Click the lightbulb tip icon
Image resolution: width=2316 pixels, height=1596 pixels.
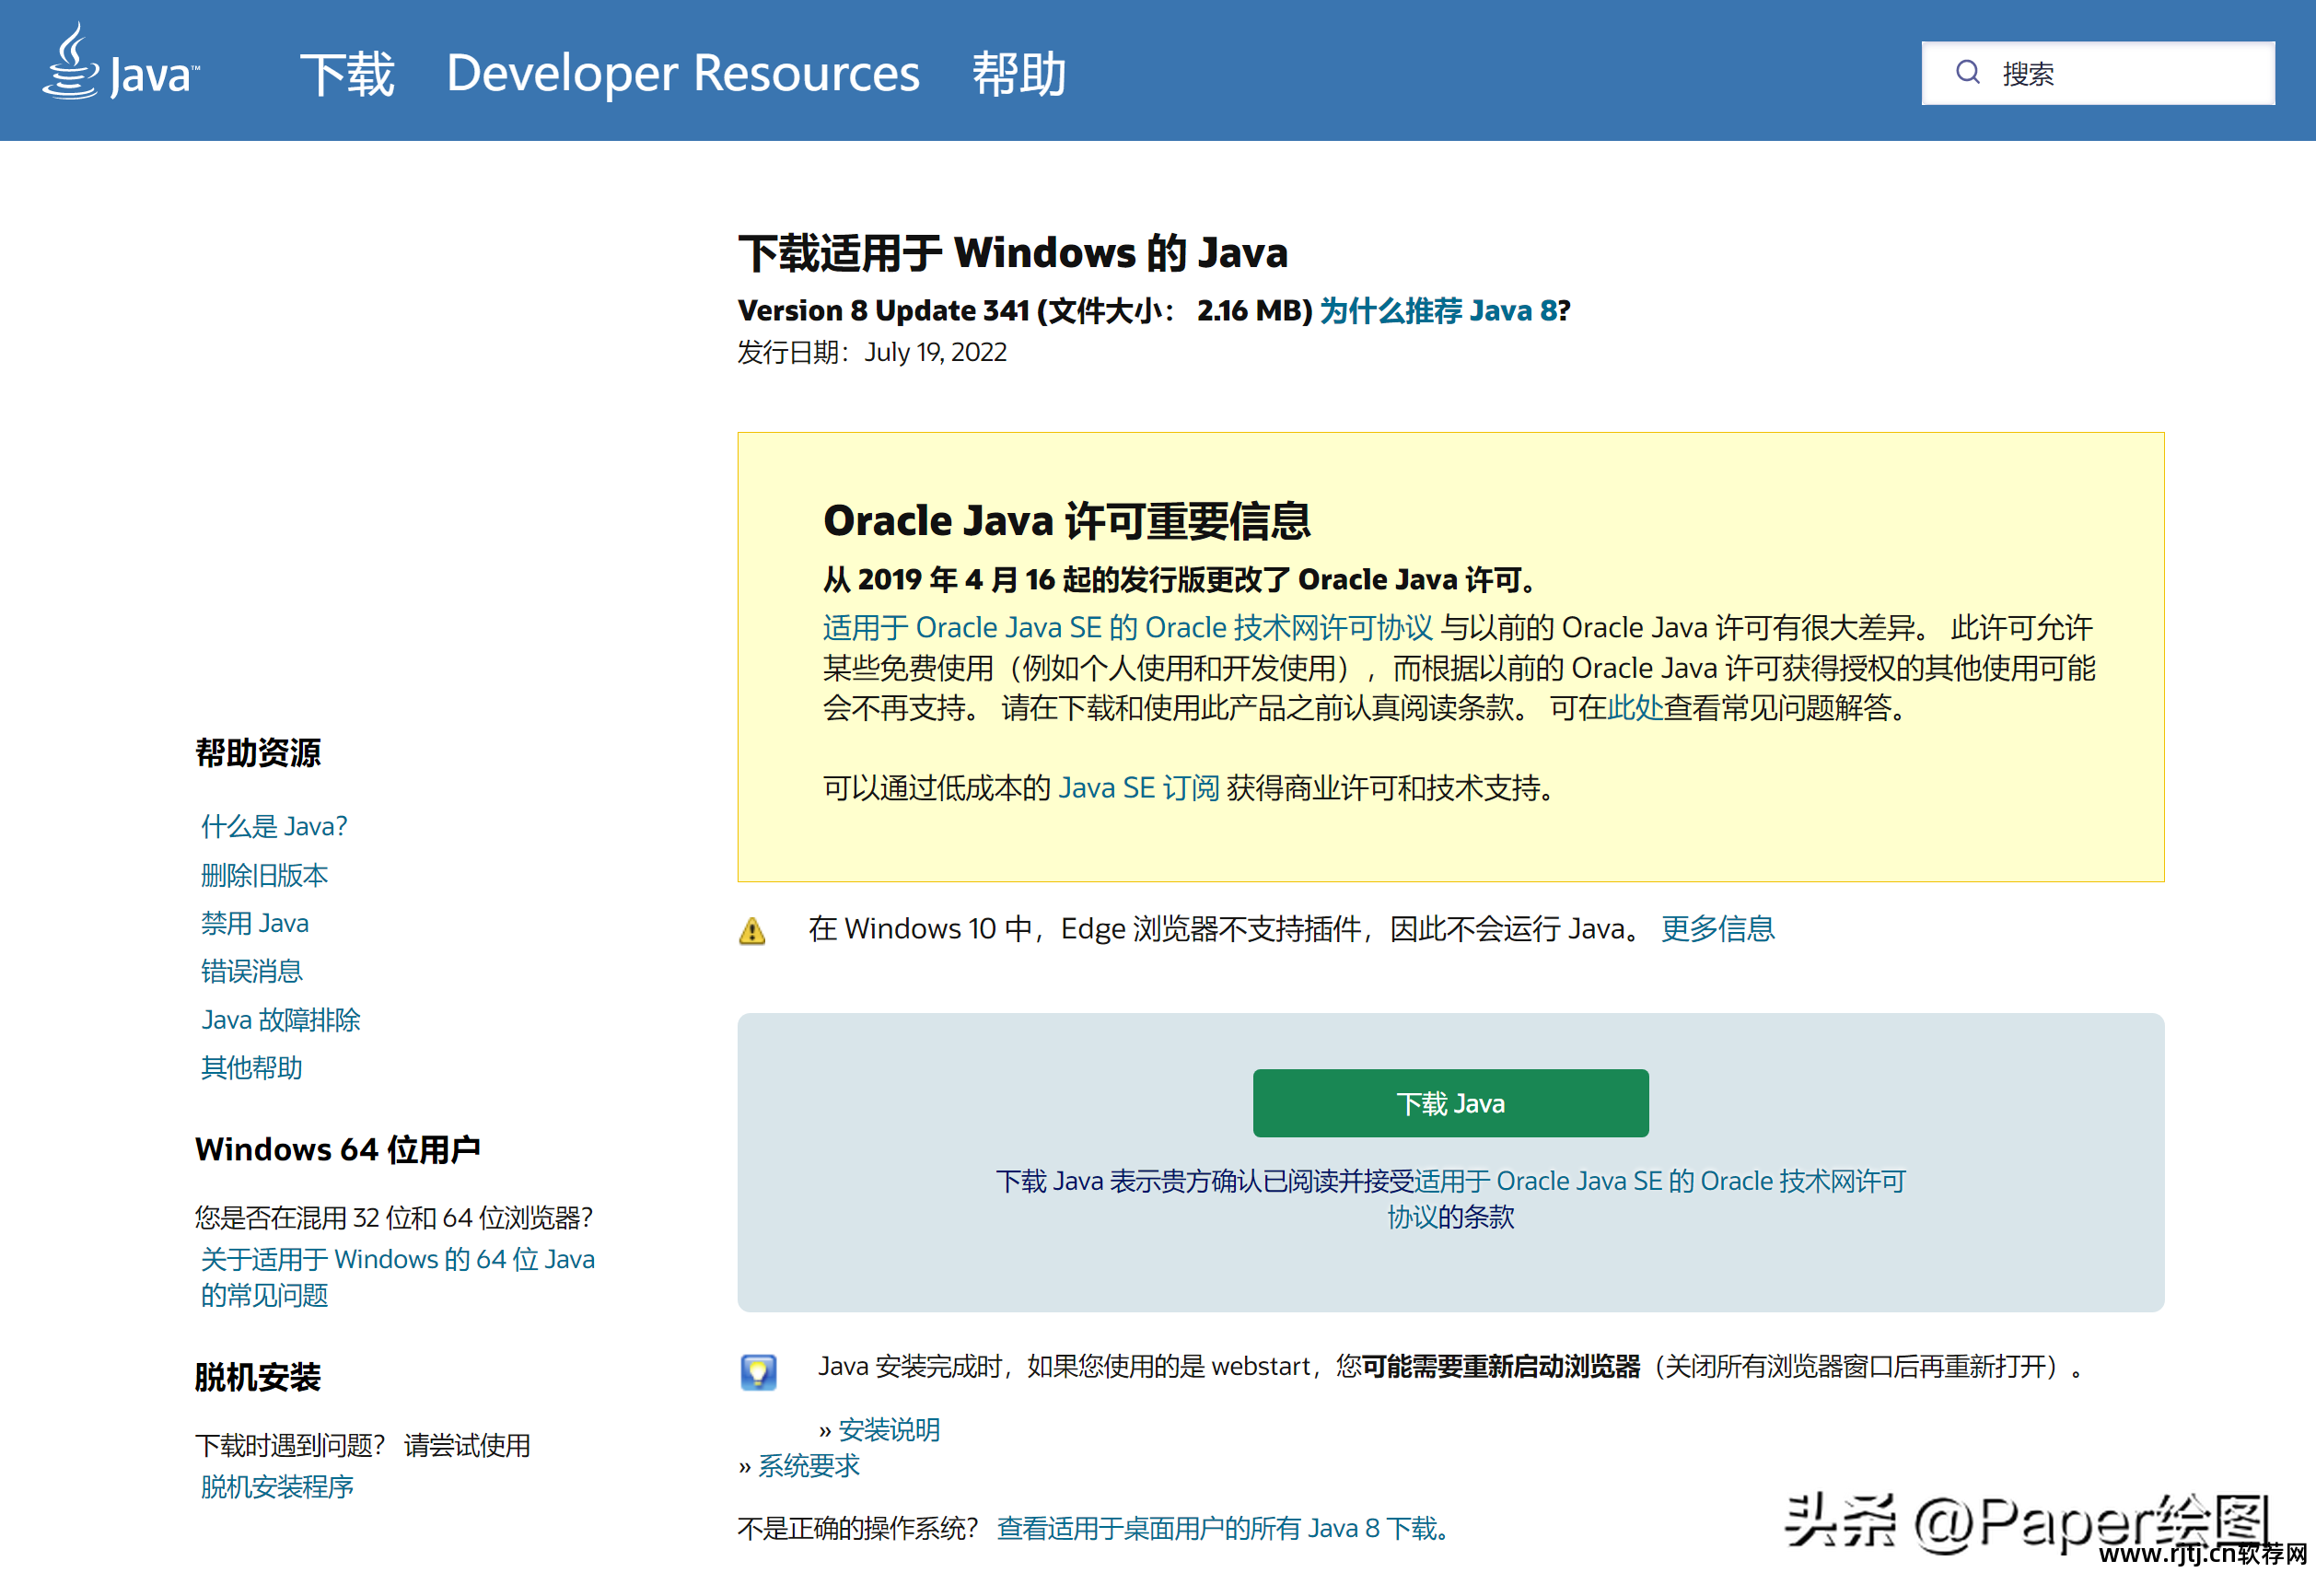[758, 1371]
